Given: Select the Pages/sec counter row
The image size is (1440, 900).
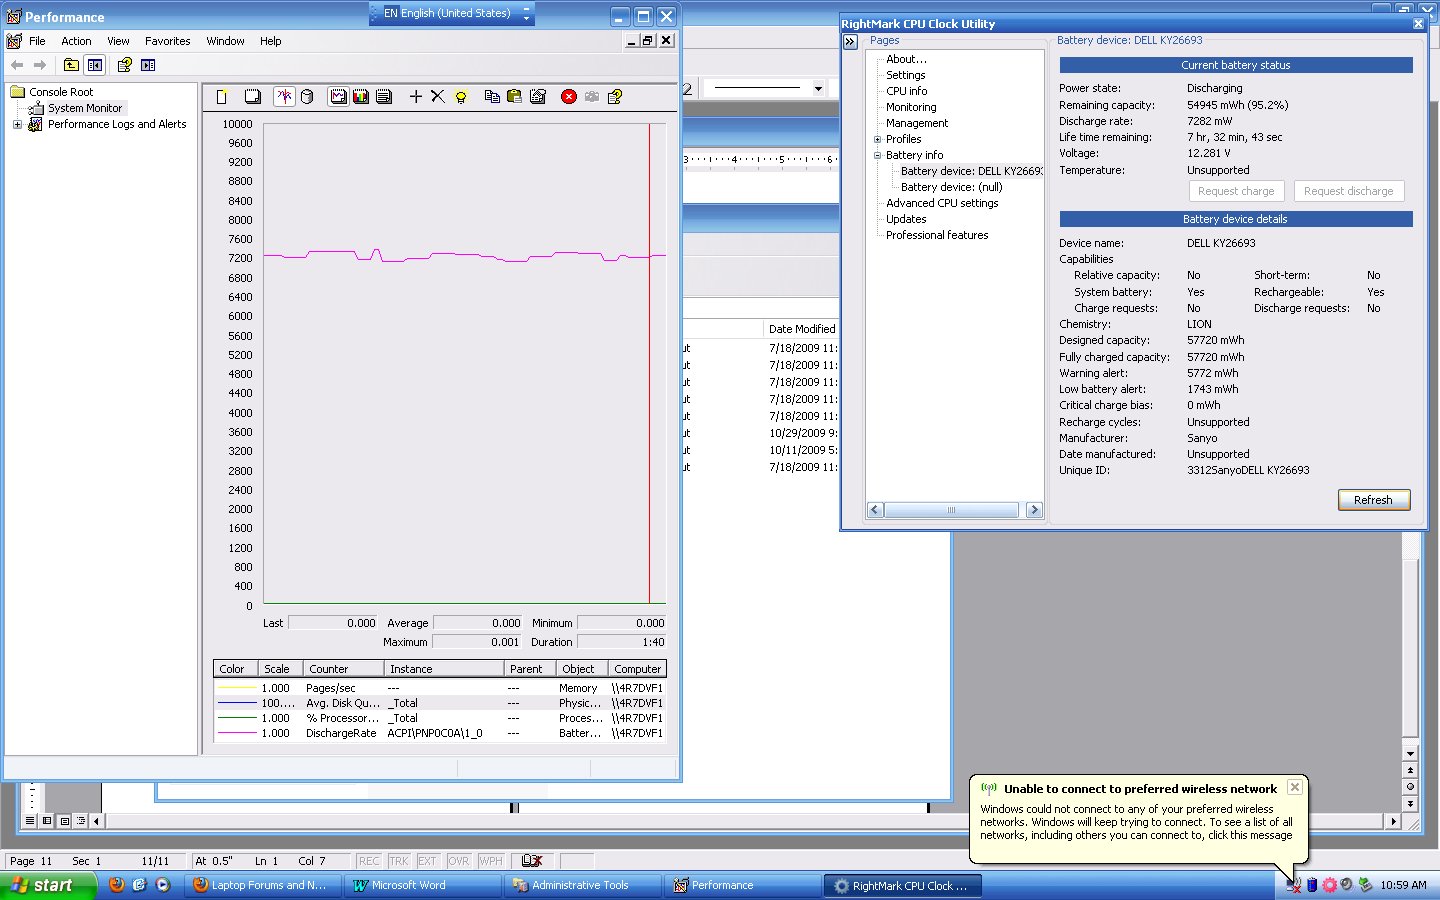Looking at the screenshot, I should [440, 688].
